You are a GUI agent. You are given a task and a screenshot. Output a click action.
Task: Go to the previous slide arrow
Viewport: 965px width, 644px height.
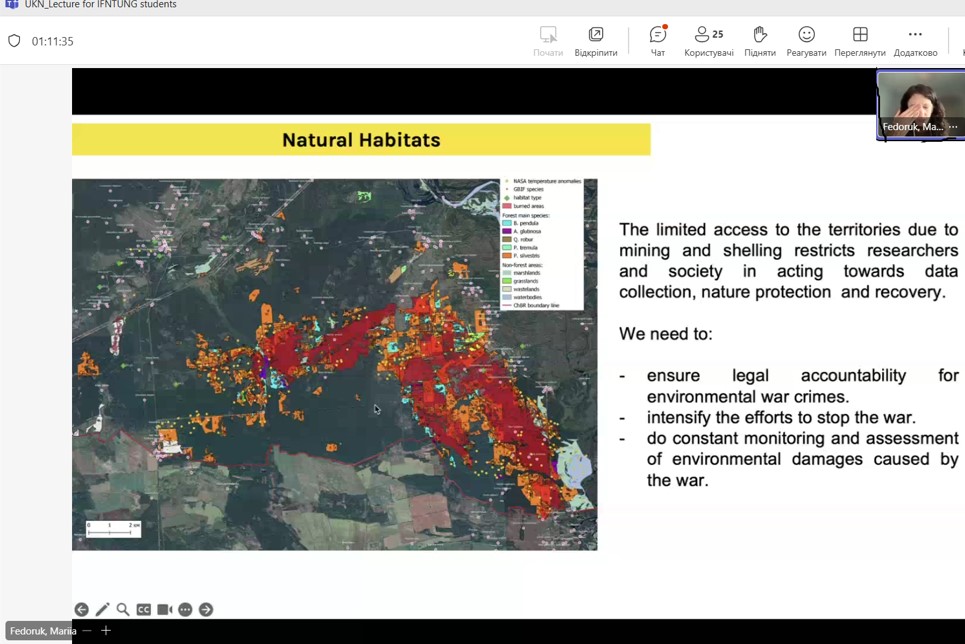click(x=82, y=610)
